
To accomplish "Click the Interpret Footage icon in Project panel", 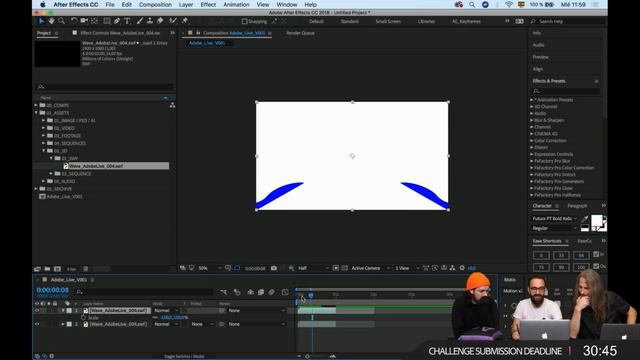I will point(37,269).
